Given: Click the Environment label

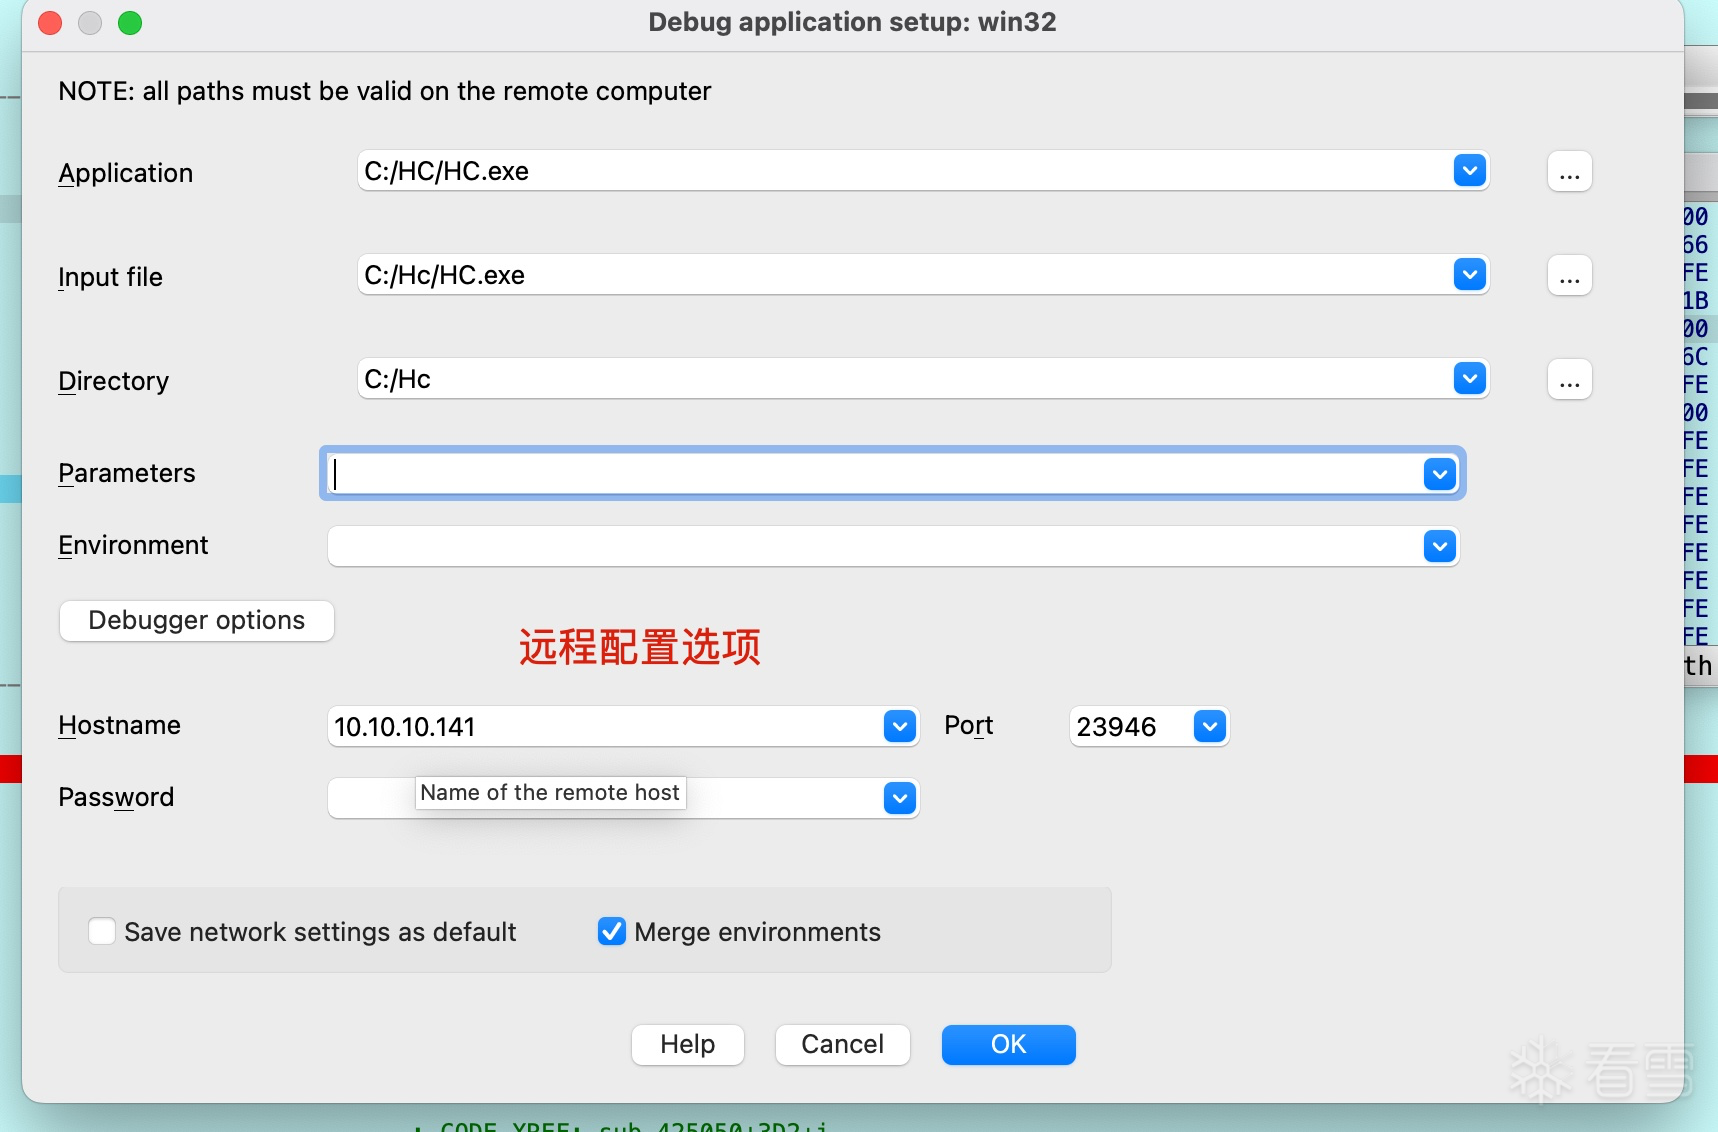Looking at the screenshot, I should click(x=133, y=545).
